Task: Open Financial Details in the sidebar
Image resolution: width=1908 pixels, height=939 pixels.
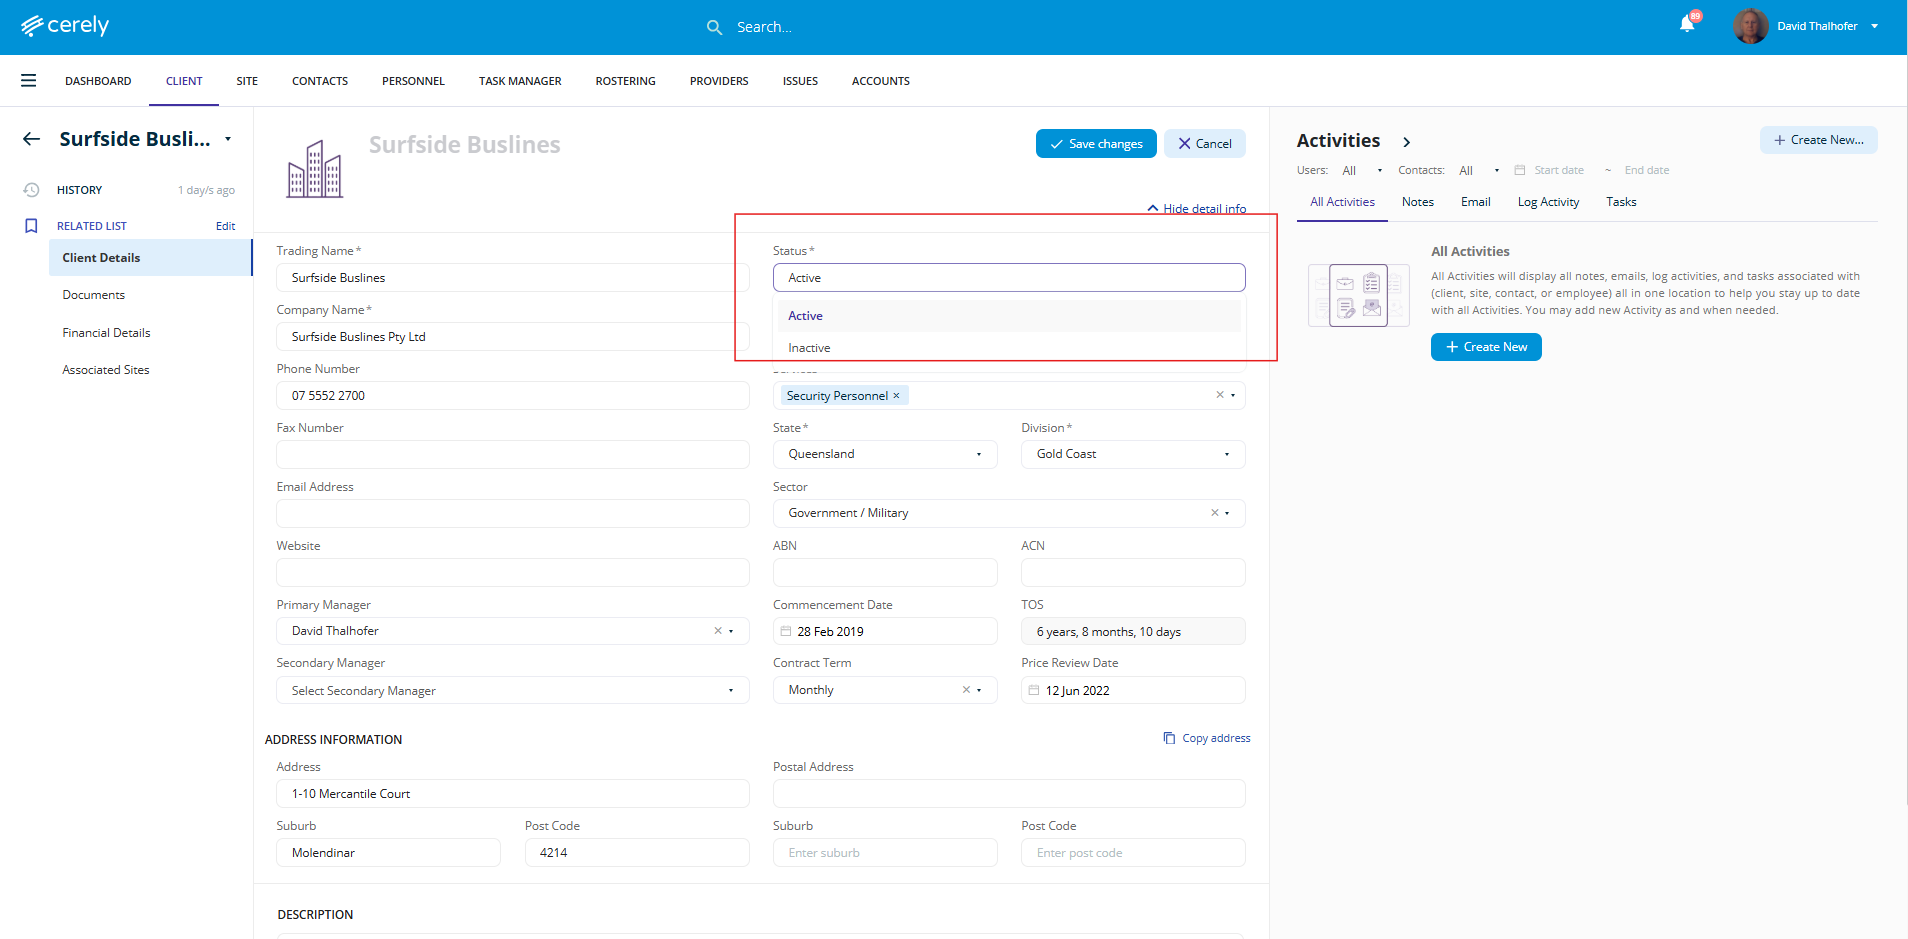Action: 106,333
